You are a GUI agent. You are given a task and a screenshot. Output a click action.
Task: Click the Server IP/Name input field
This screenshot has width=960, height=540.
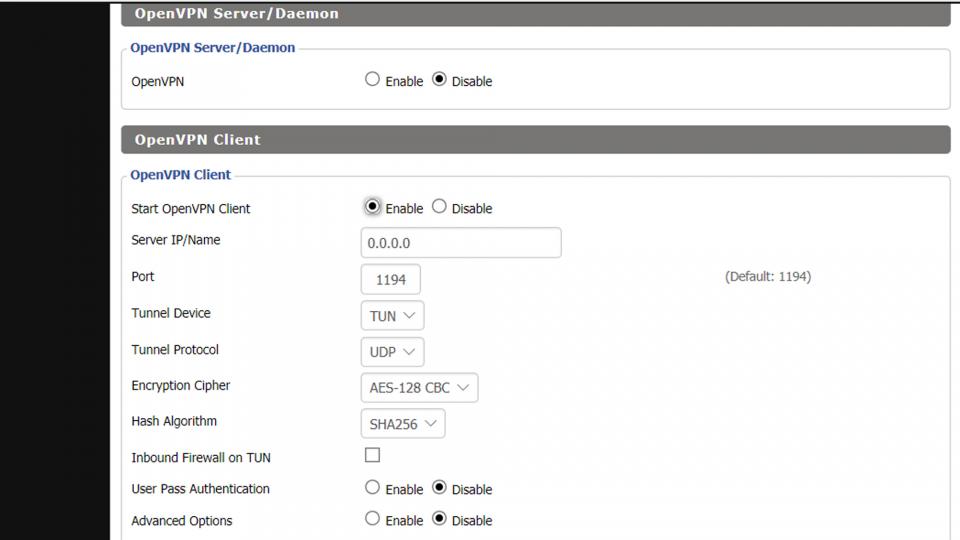(x=460, y=243)
